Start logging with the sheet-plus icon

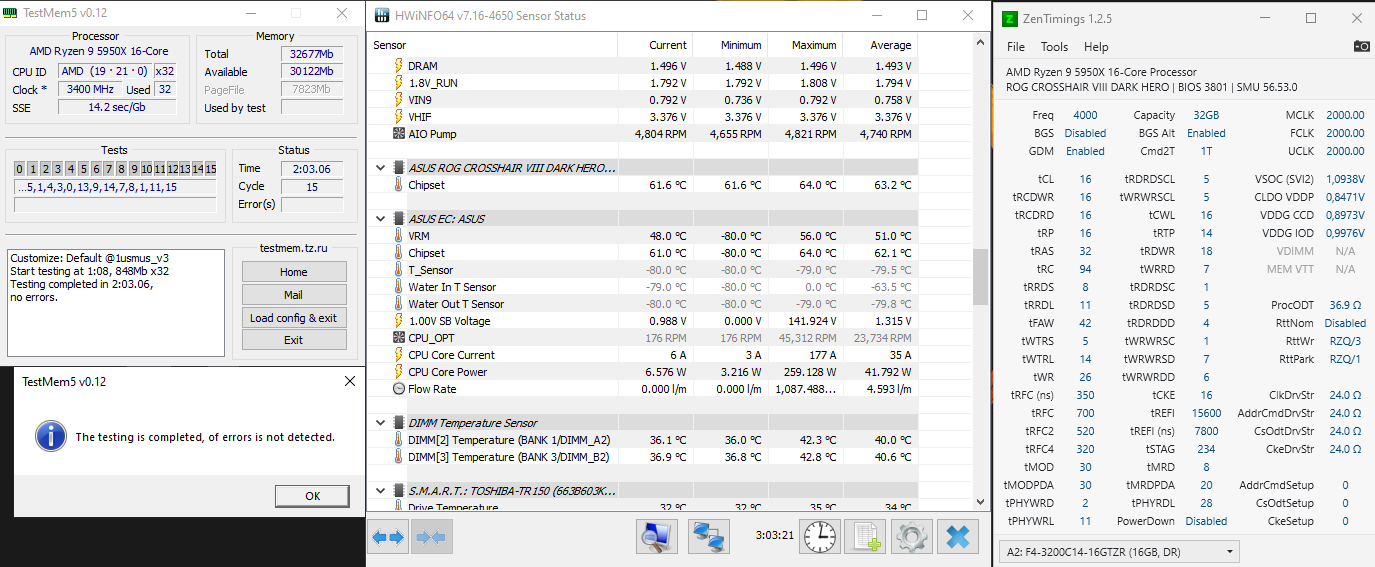[865, 537]
